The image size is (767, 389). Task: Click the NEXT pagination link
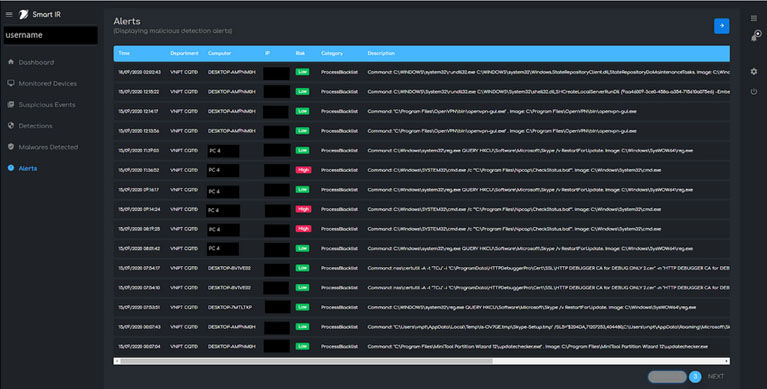pyautogui.click(x=716, y=377)
